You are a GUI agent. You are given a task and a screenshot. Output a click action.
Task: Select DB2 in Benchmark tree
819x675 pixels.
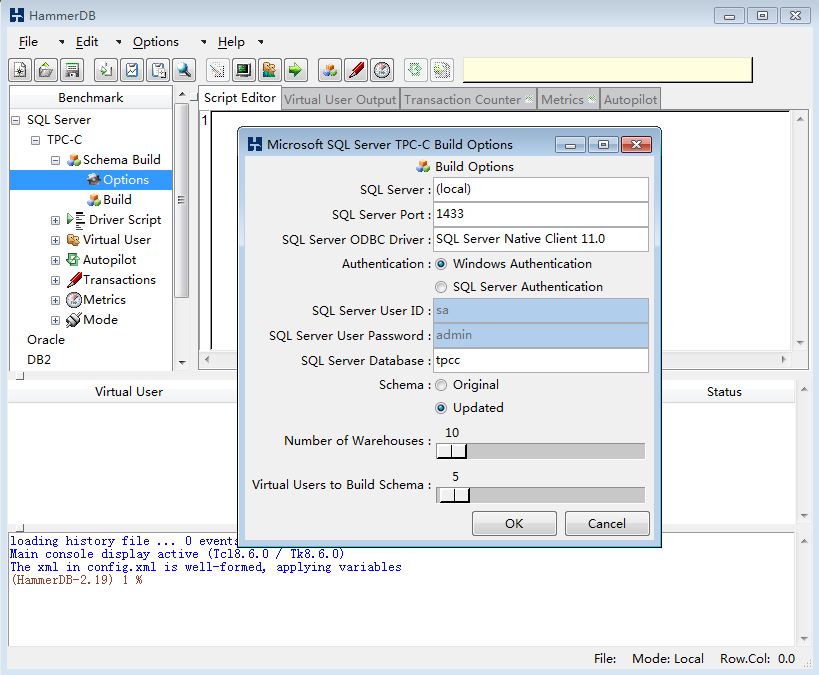click(39, 359)
